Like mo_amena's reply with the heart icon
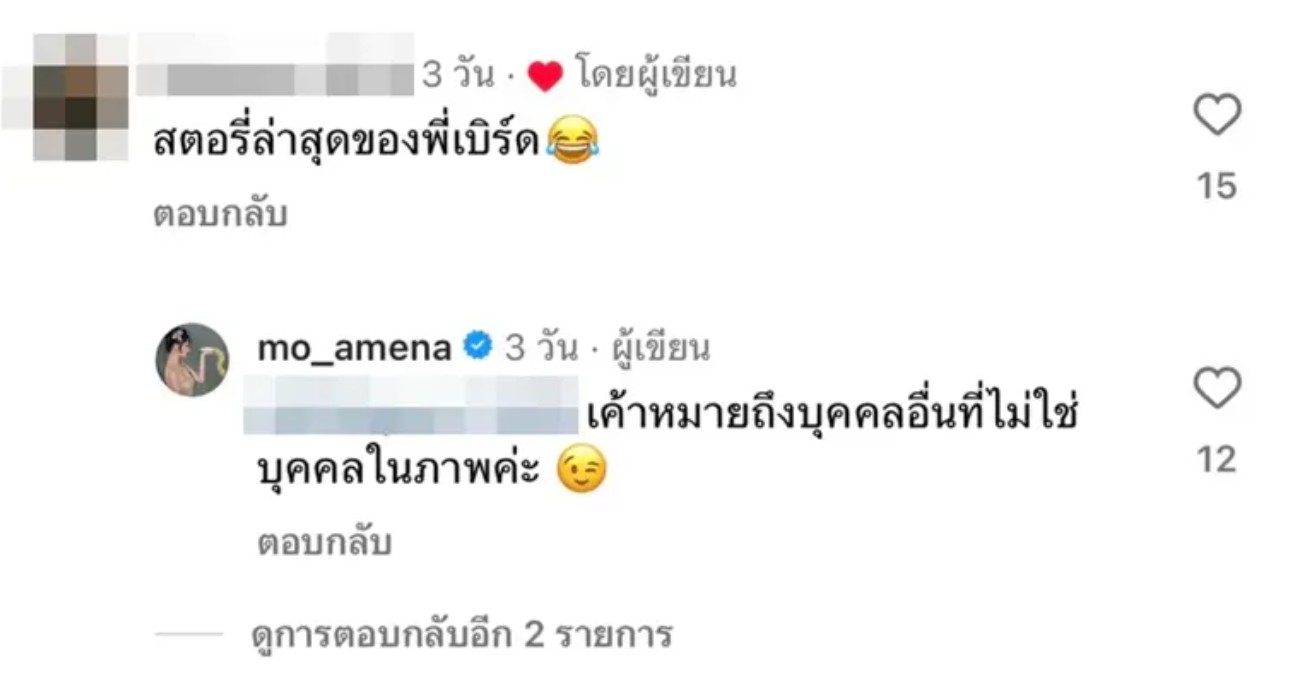Viewport: 1300px width, 695px height. [1217, 388]
